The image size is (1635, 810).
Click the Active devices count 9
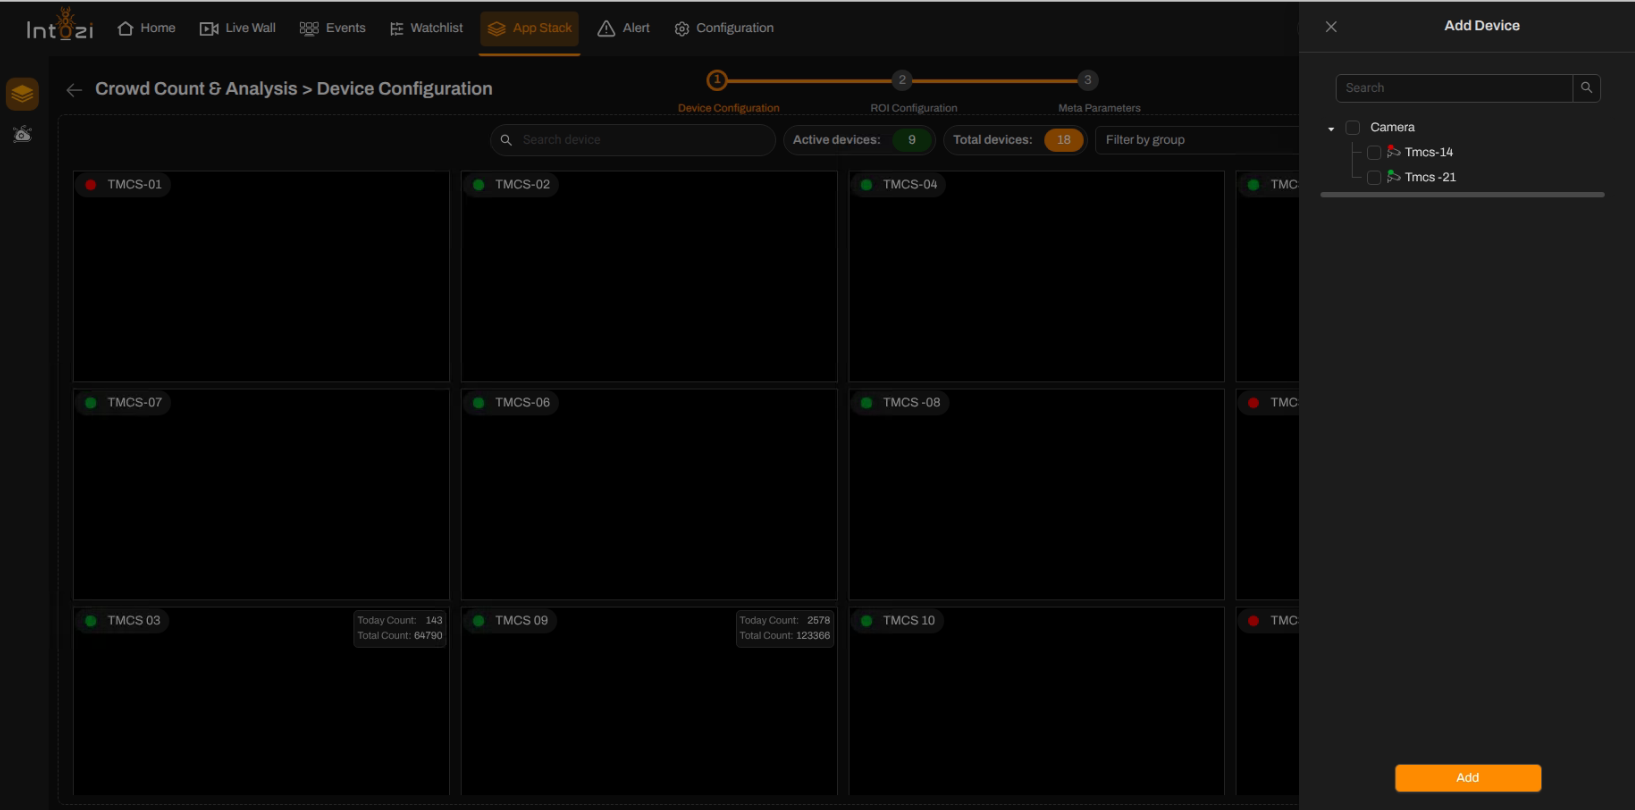(912, 140)
